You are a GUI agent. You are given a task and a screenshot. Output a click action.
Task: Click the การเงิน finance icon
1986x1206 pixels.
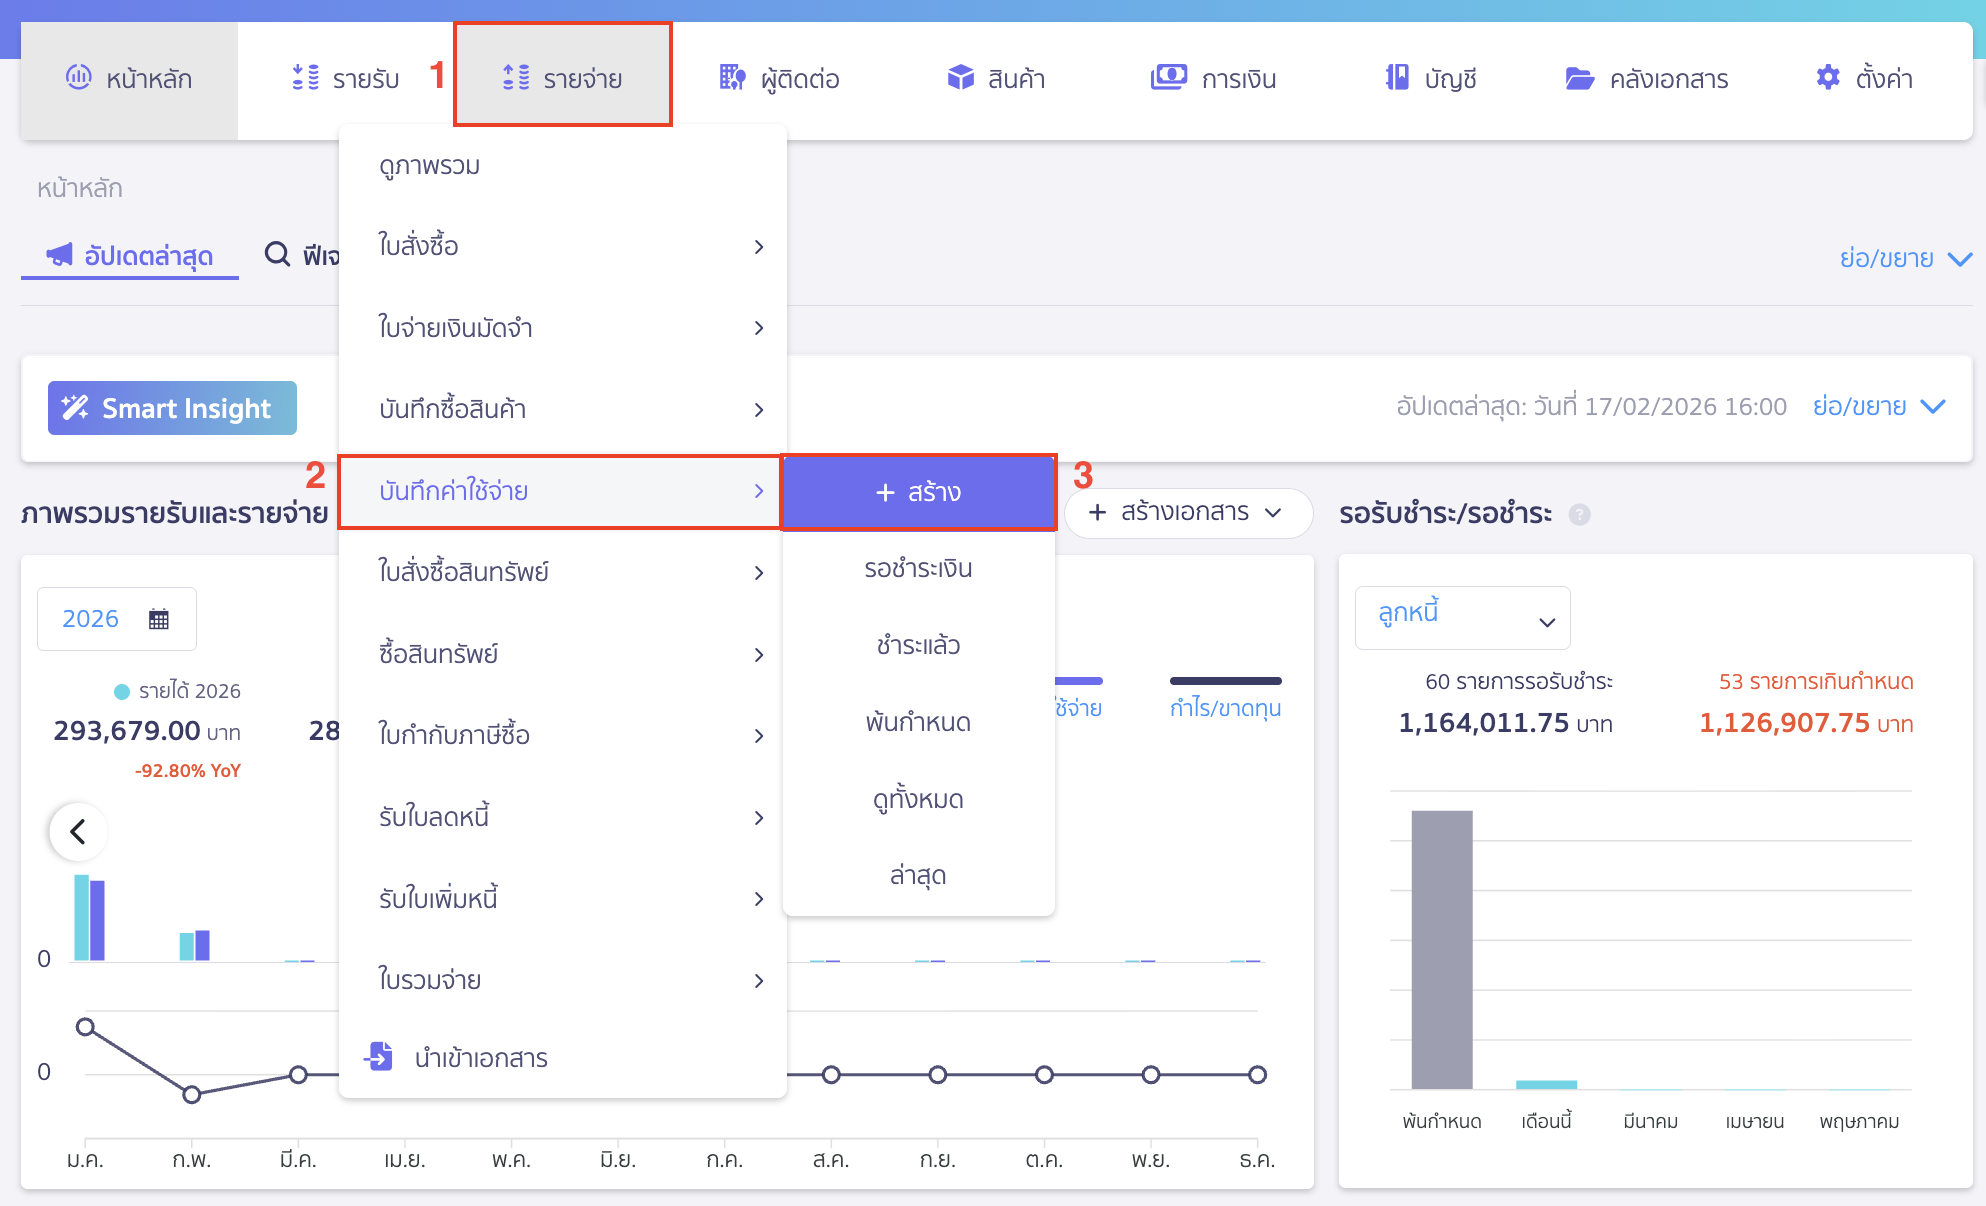pyautogui.click(x=1169, y=77)
